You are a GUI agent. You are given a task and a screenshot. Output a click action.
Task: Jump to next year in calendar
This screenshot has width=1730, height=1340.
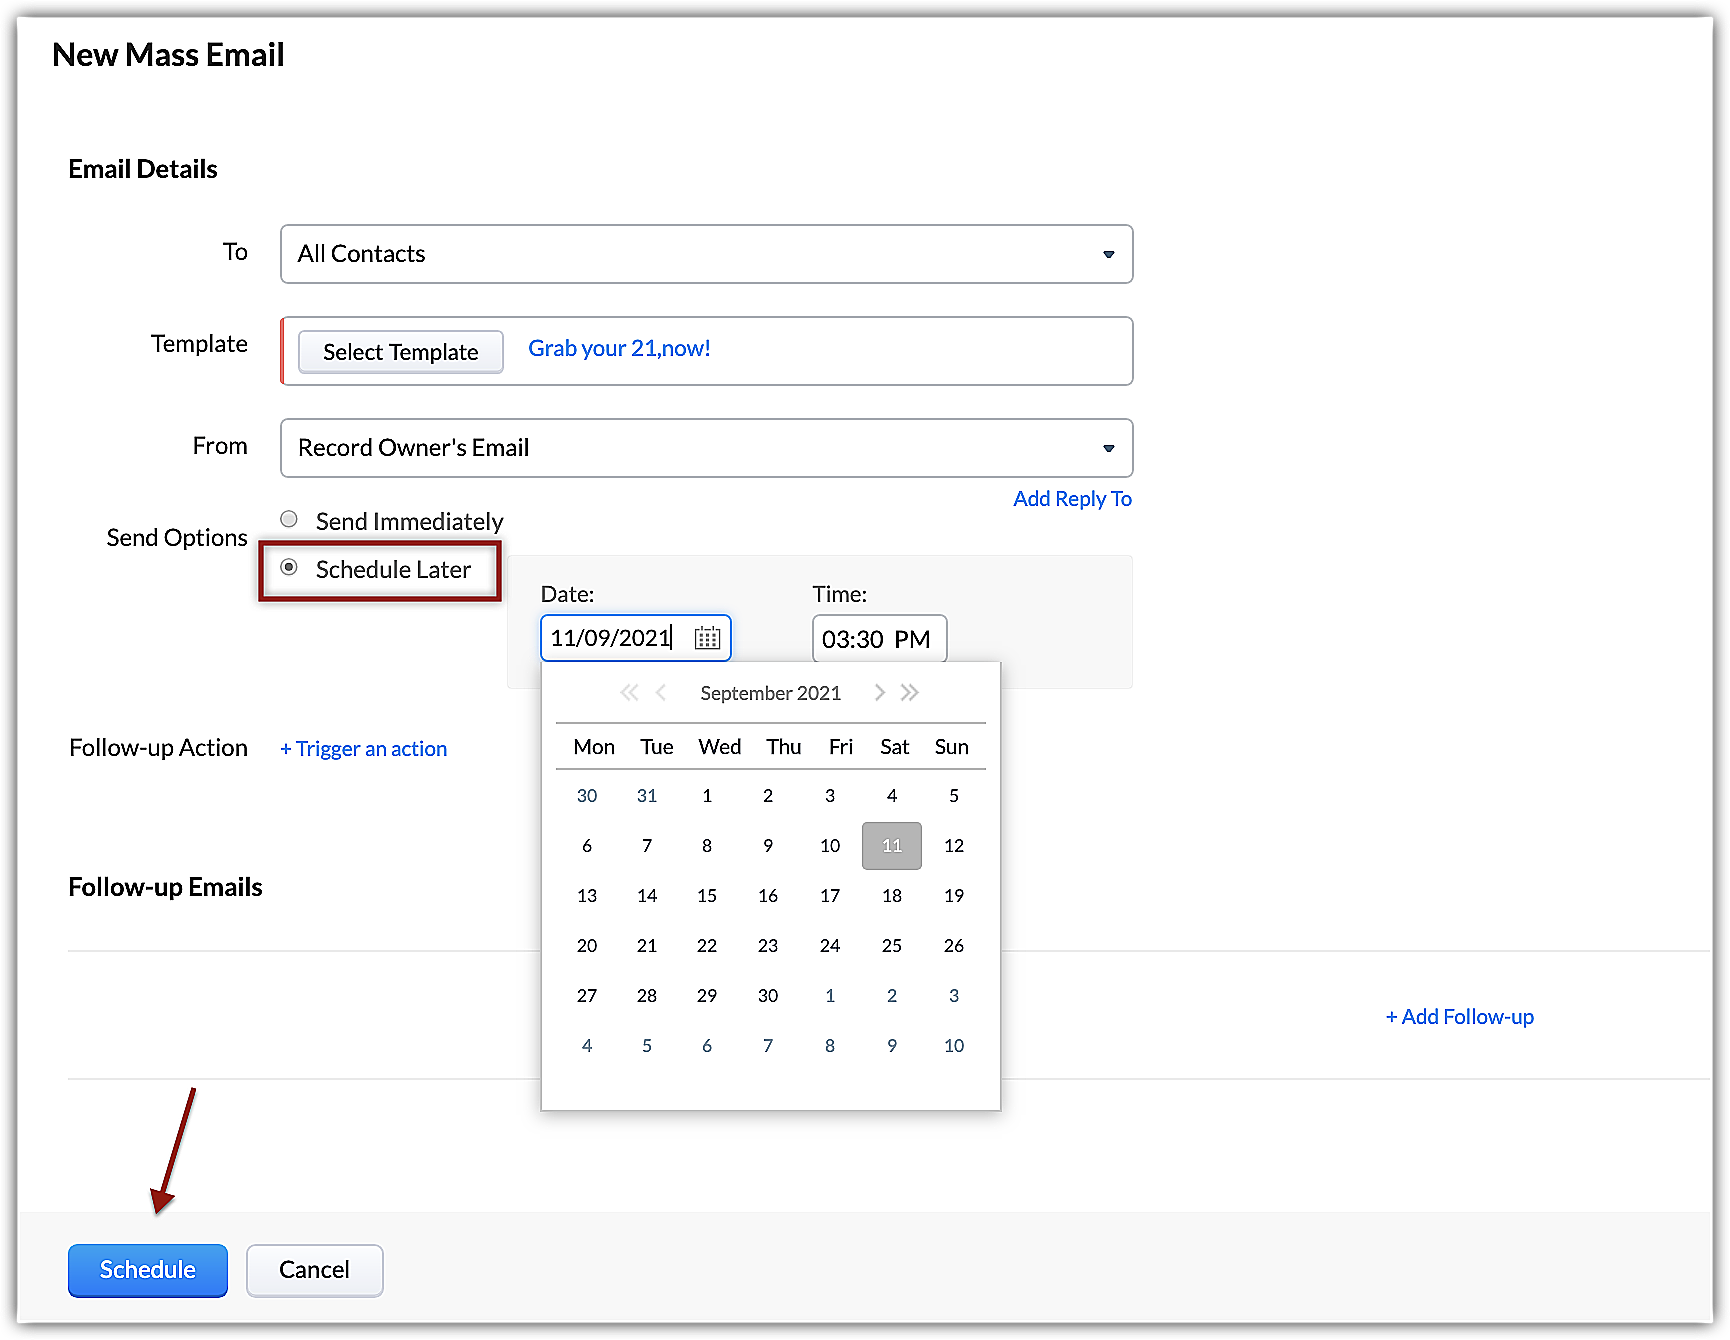[x=910, y=693]
